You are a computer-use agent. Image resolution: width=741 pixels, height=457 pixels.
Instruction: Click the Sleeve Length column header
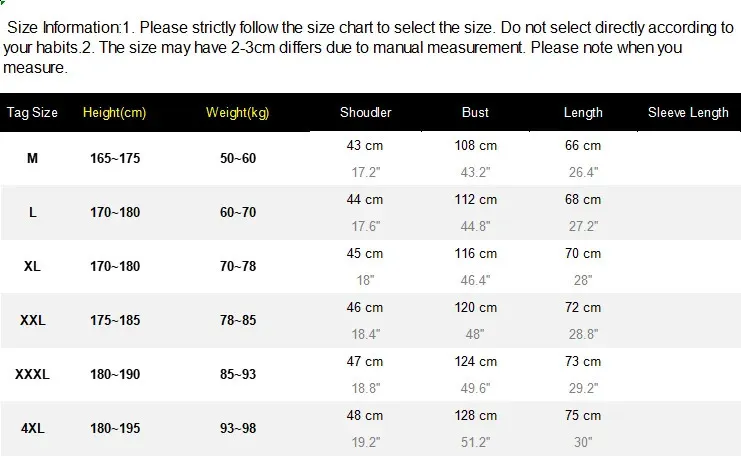coord(688,112)
